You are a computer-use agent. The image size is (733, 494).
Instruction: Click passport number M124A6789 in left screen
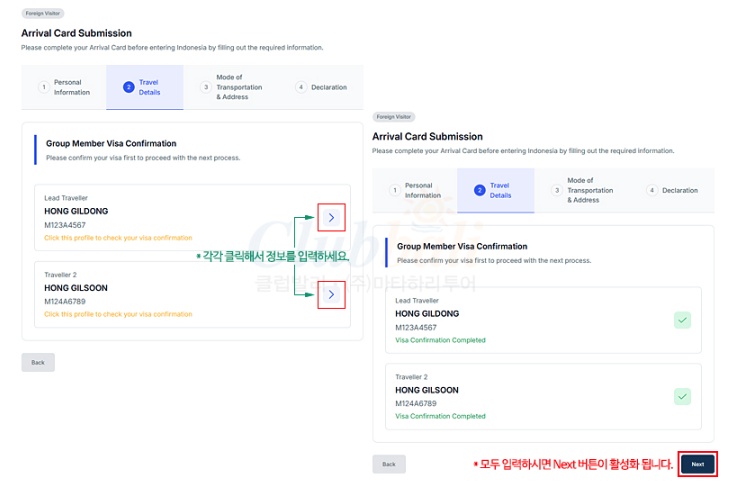[65, 301]
